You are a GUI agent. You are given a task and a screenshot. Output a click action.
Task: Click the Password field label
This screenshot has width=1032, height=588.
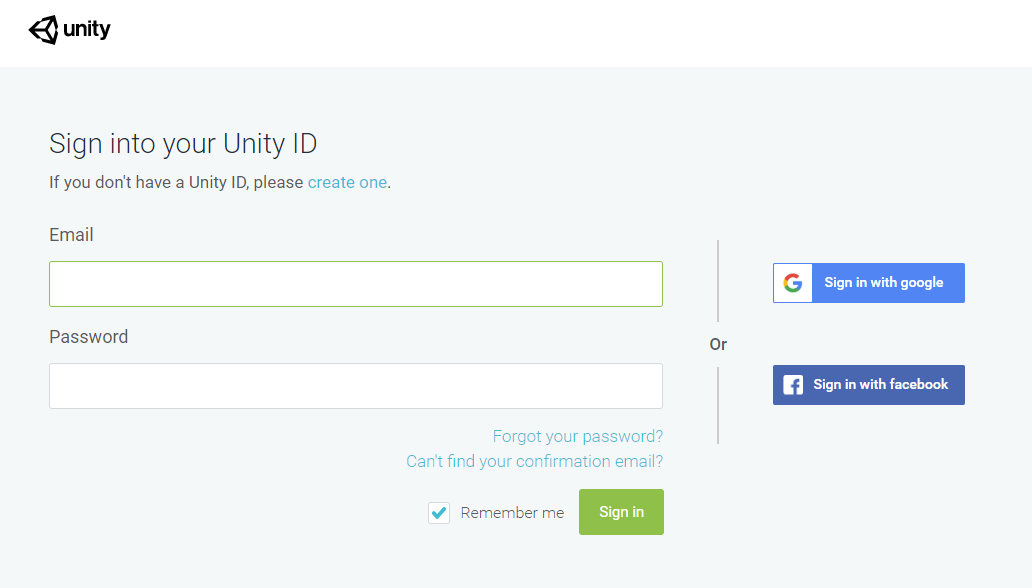click(89, 337)
